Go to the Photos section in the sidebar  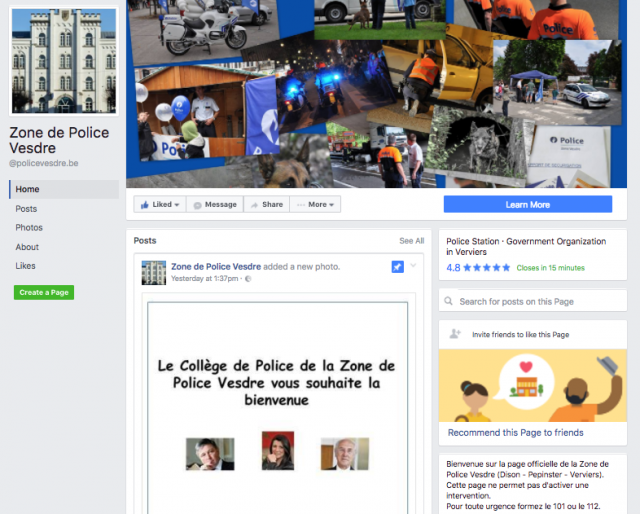[x=29, y=228]
